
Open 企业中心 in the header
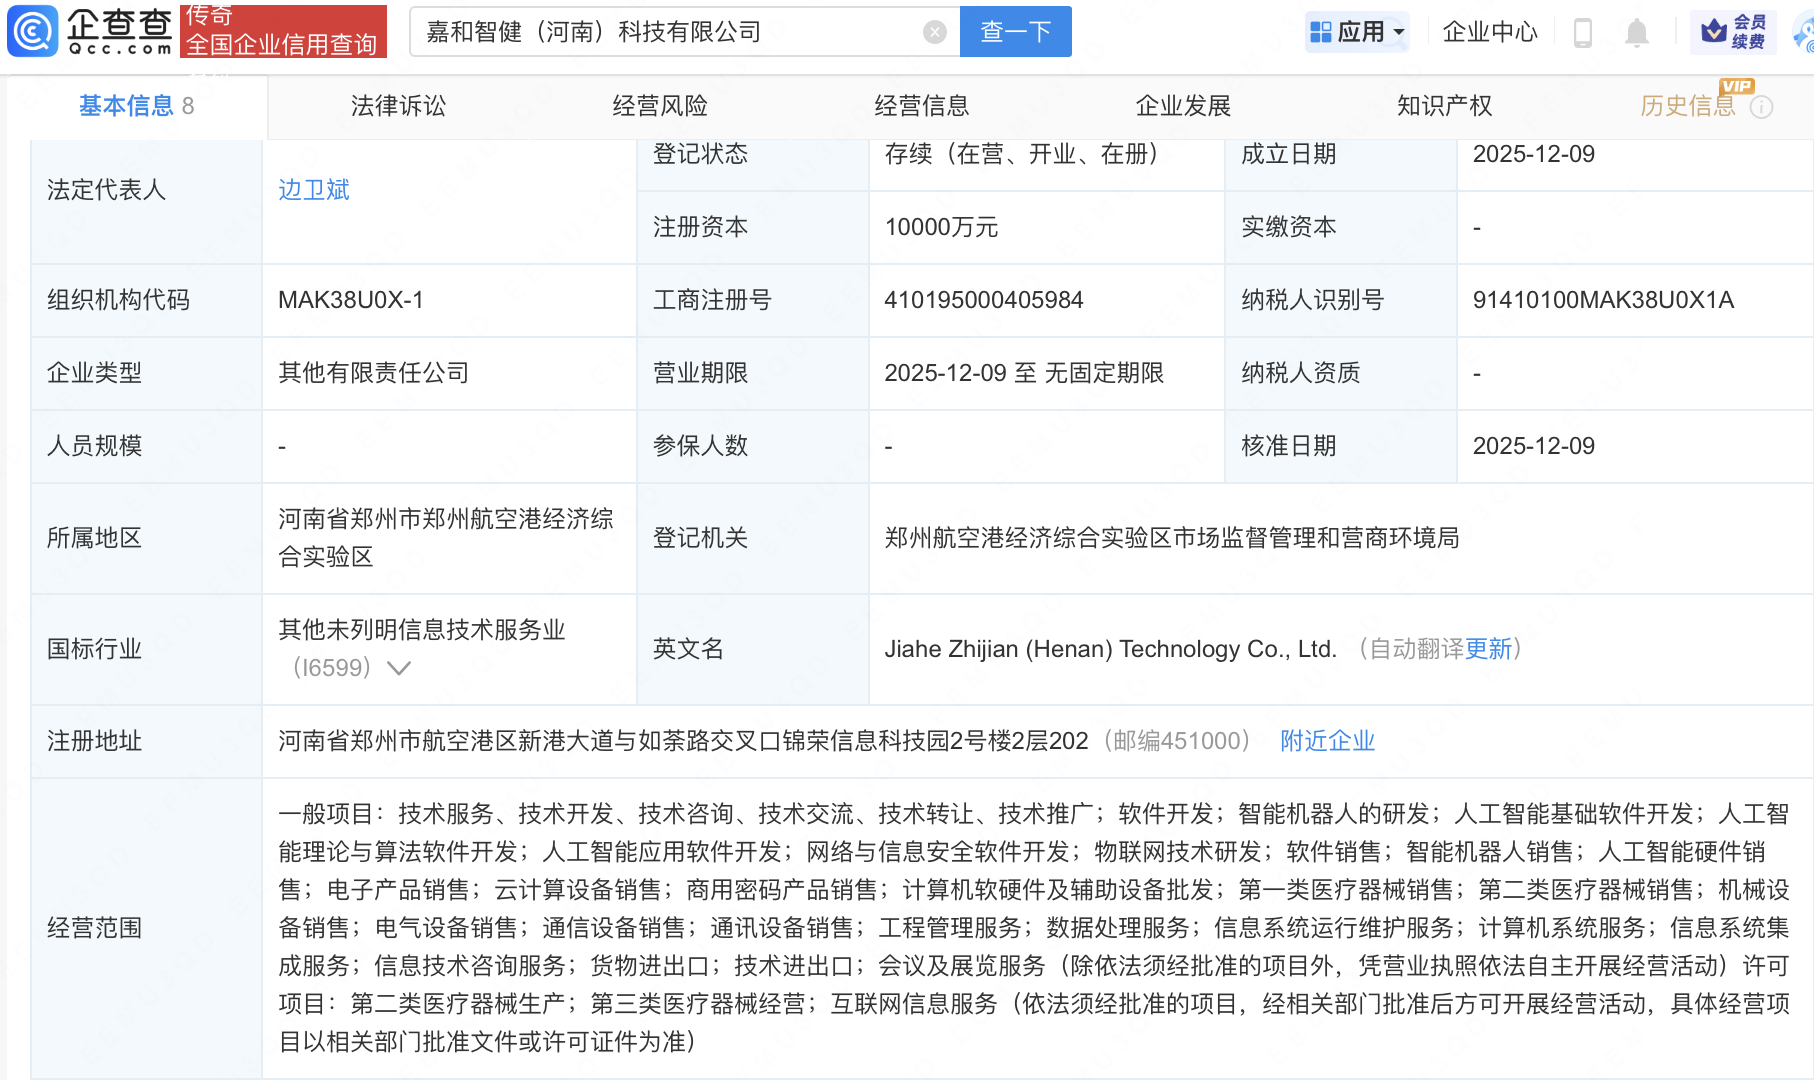pos(1489,32)
